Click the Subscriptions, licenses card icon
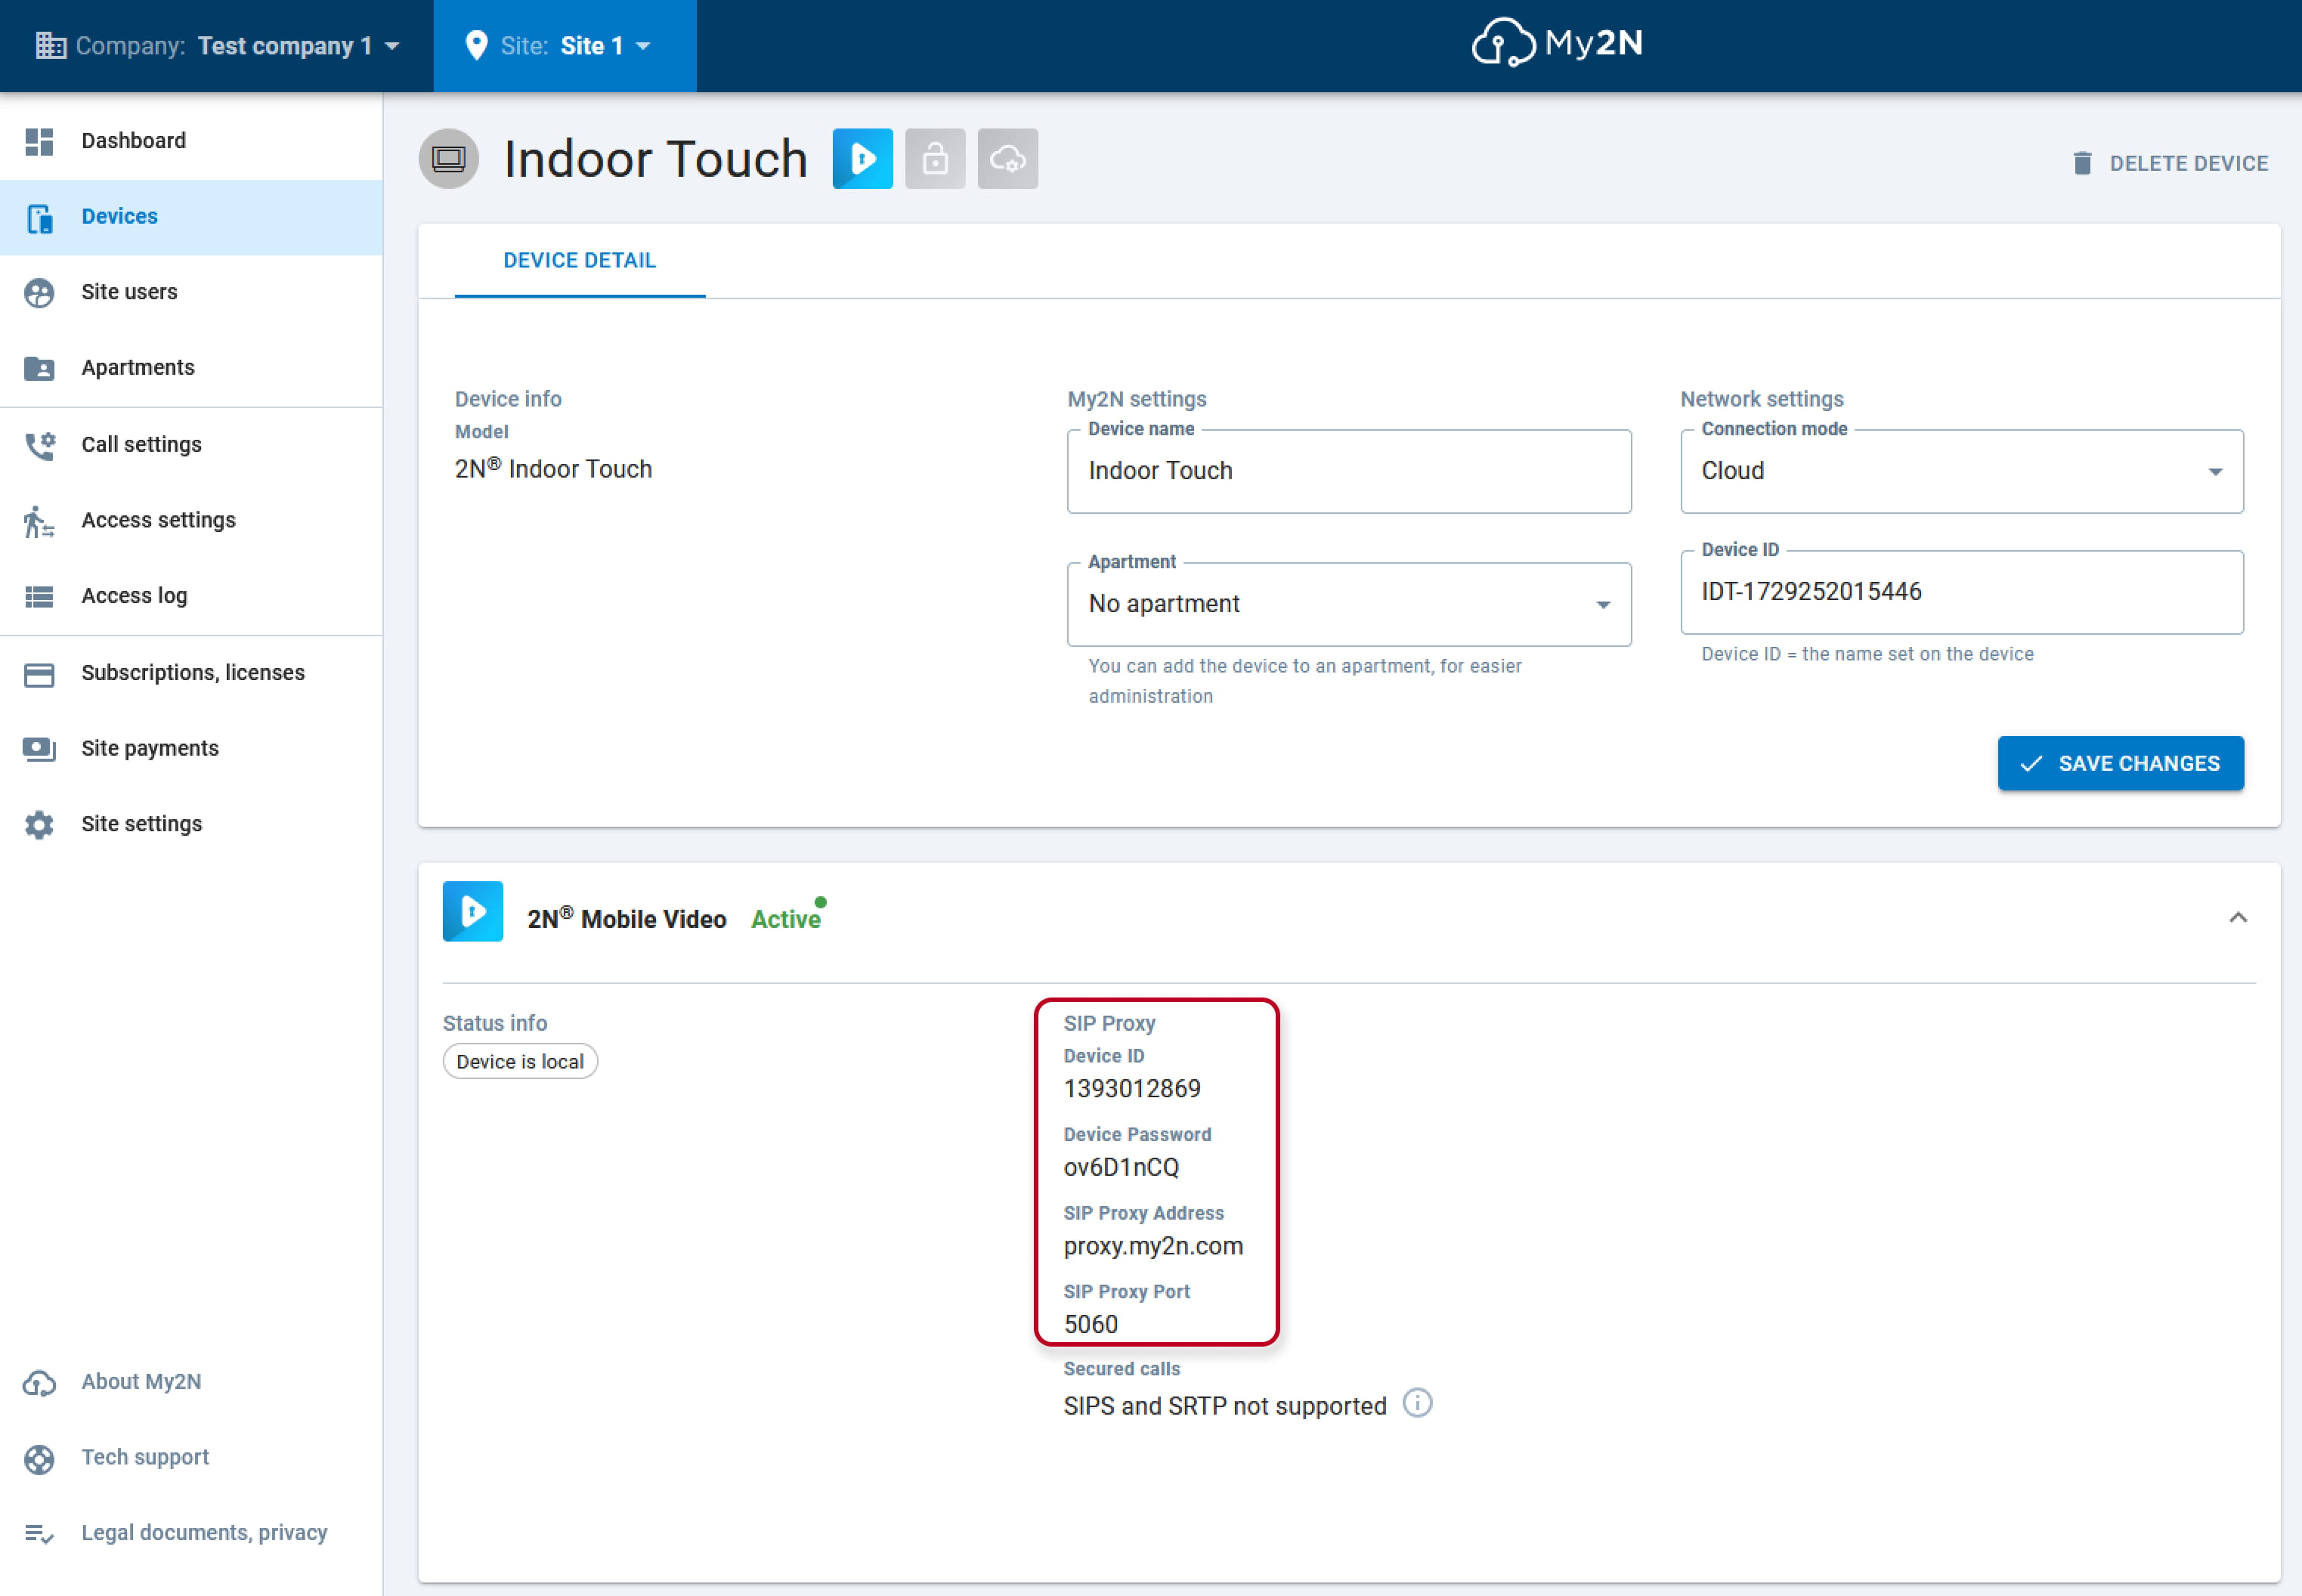This screenshot has height=1596, width=2302. [39, 674]
